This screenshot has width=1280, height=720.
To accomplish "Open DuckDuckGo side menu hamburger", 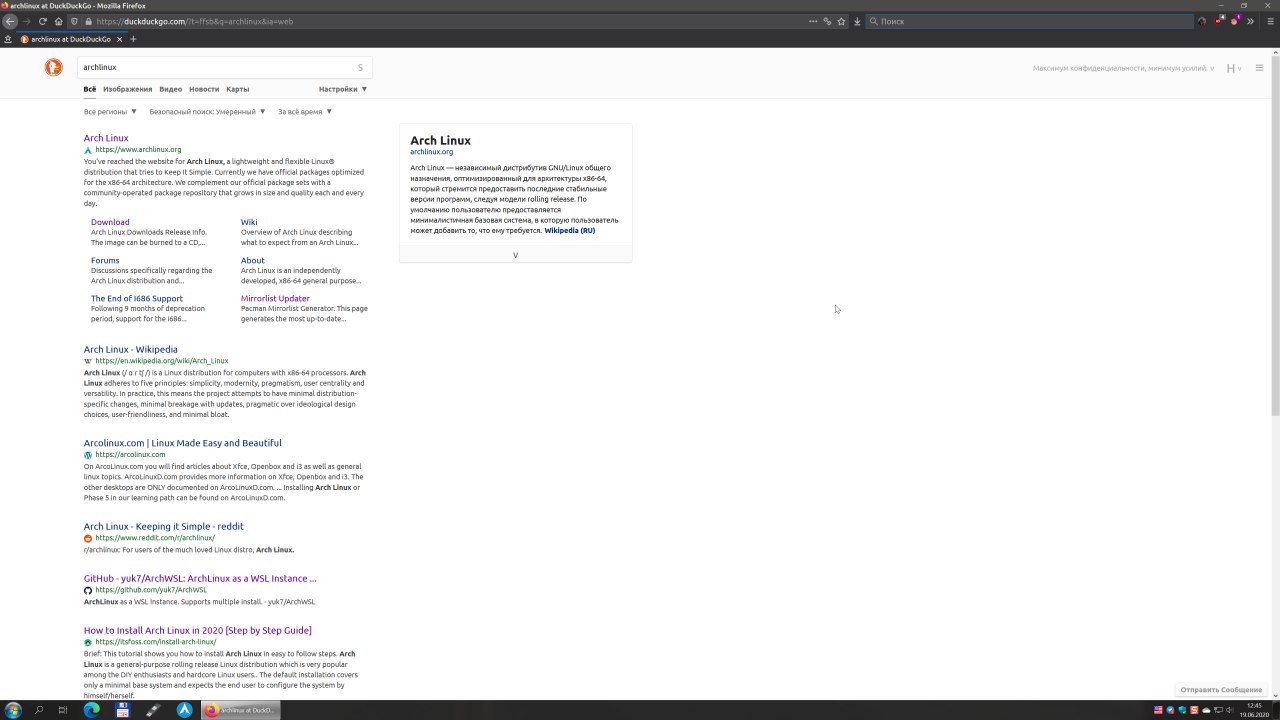I will 1259,68.
